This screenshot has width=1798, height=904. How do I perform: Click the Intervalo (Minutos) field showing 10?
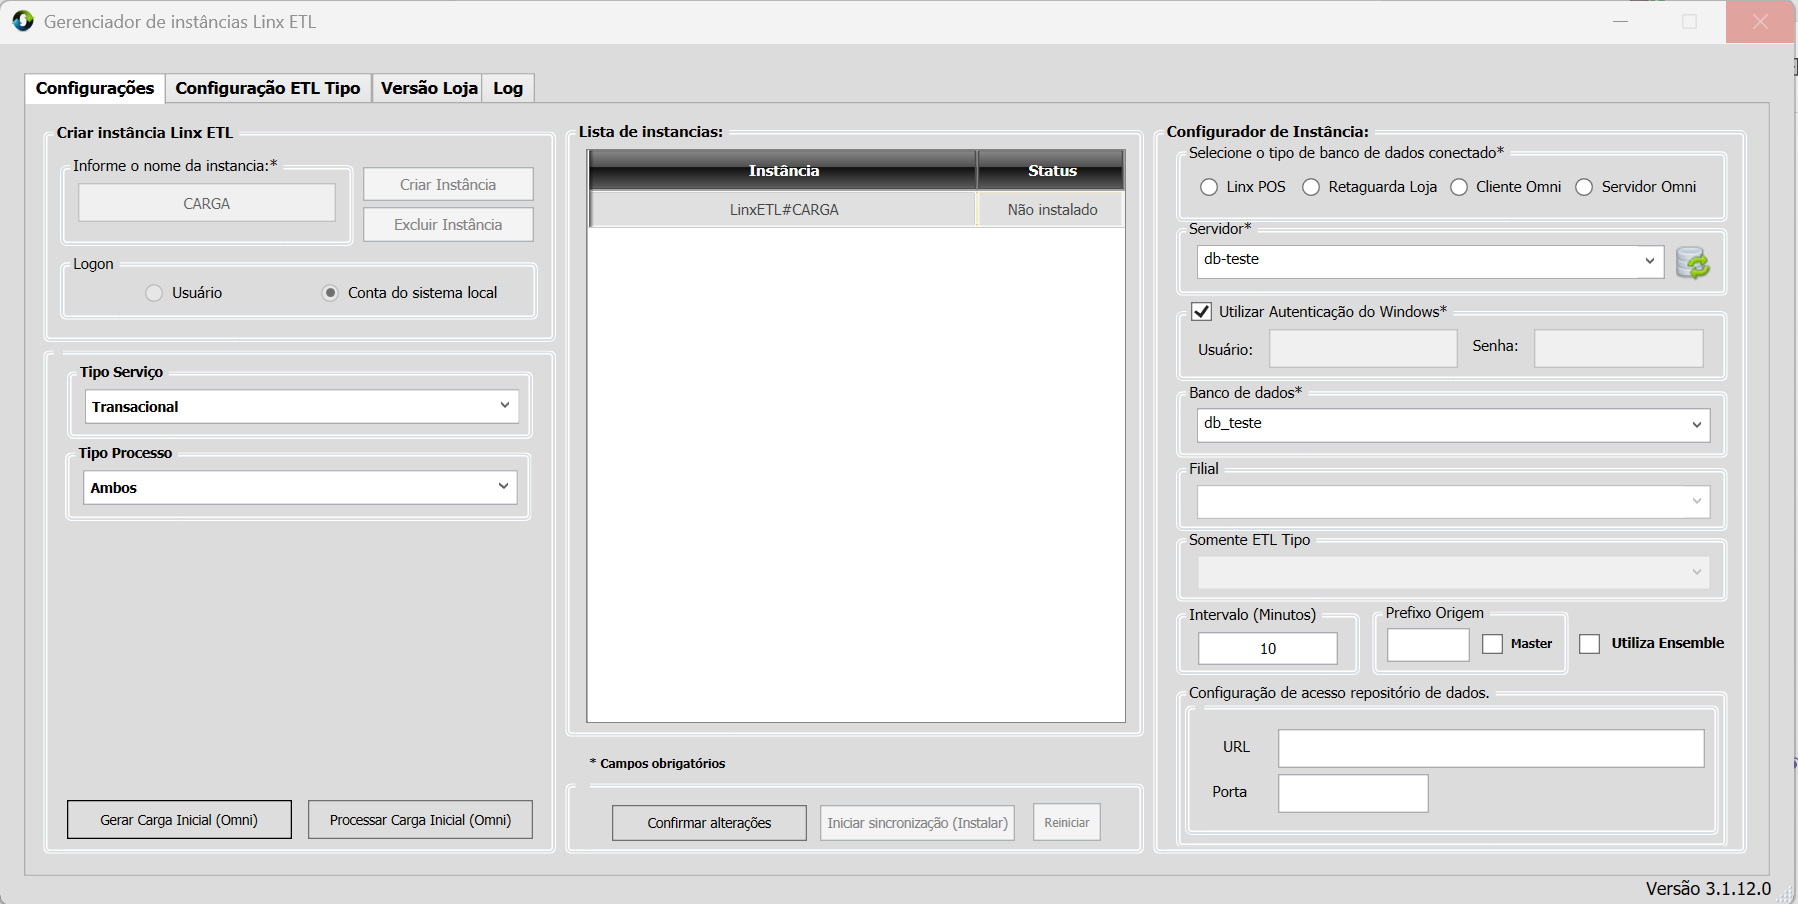coord(1268,648)
